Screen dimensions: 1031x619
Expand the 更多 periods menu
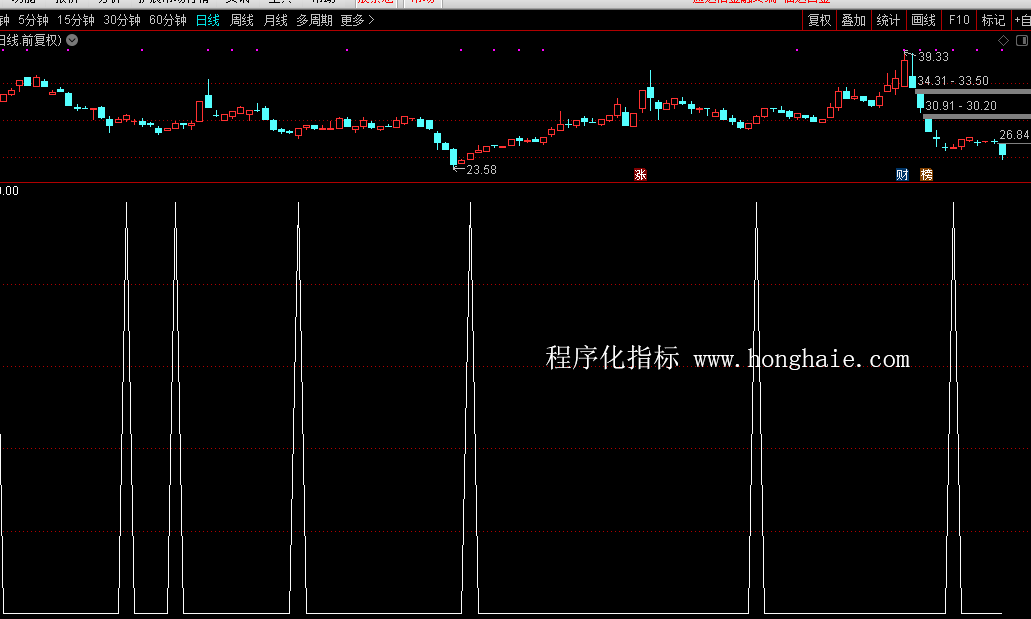(x=358, y=20)
